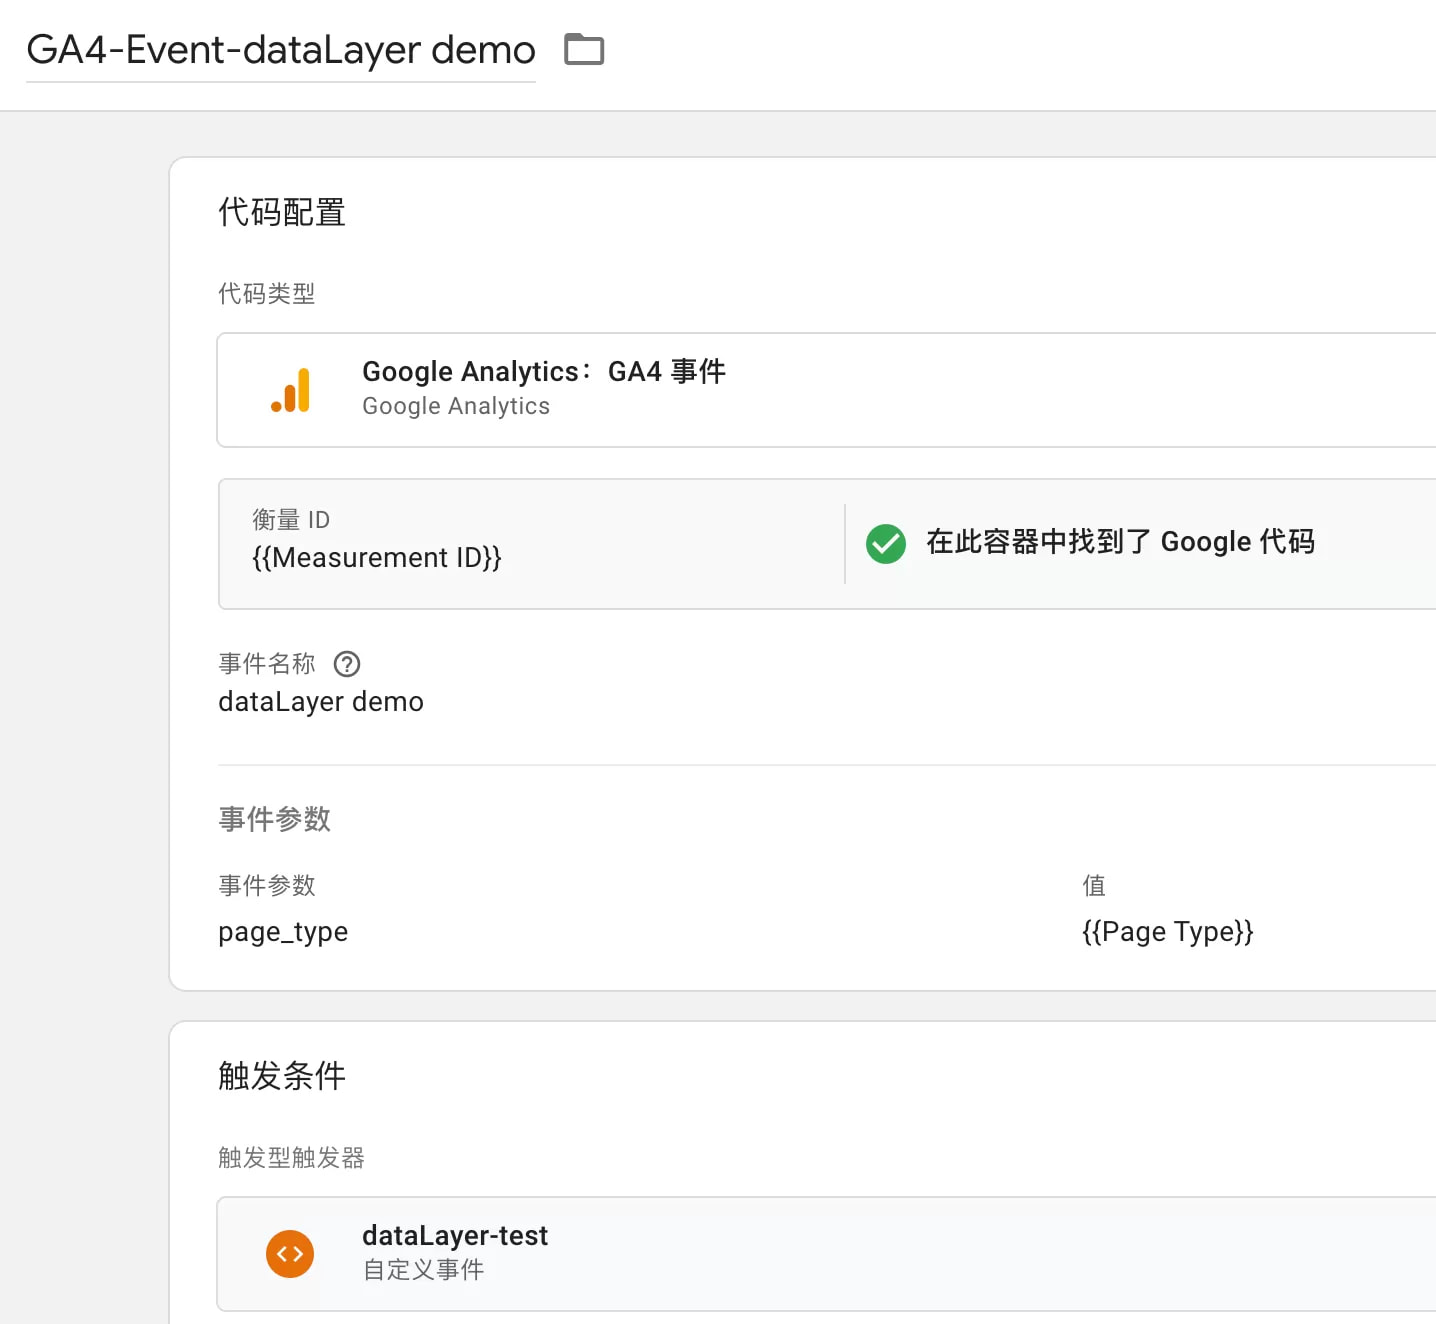
Task: Click the {{Measurement ID}} variable value
Action: [x=376, y=558]
